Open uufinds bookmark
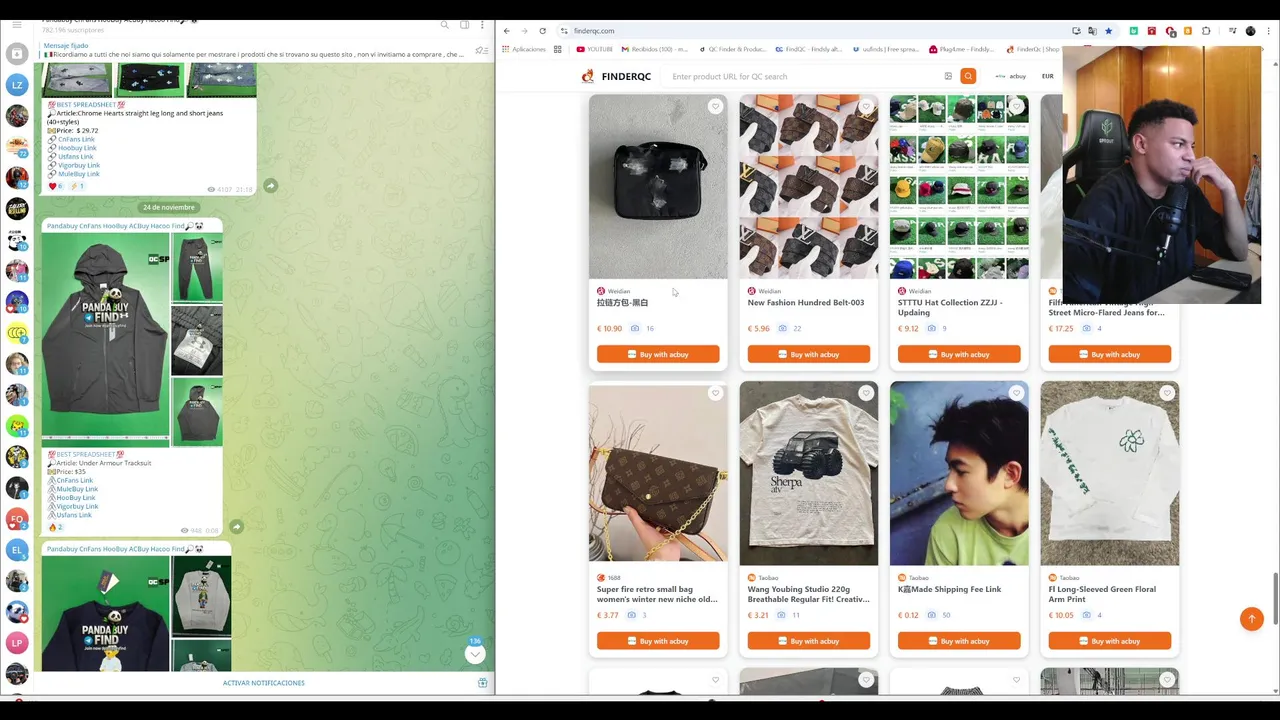The image size is (1280, 720). (x=886, y=49)
